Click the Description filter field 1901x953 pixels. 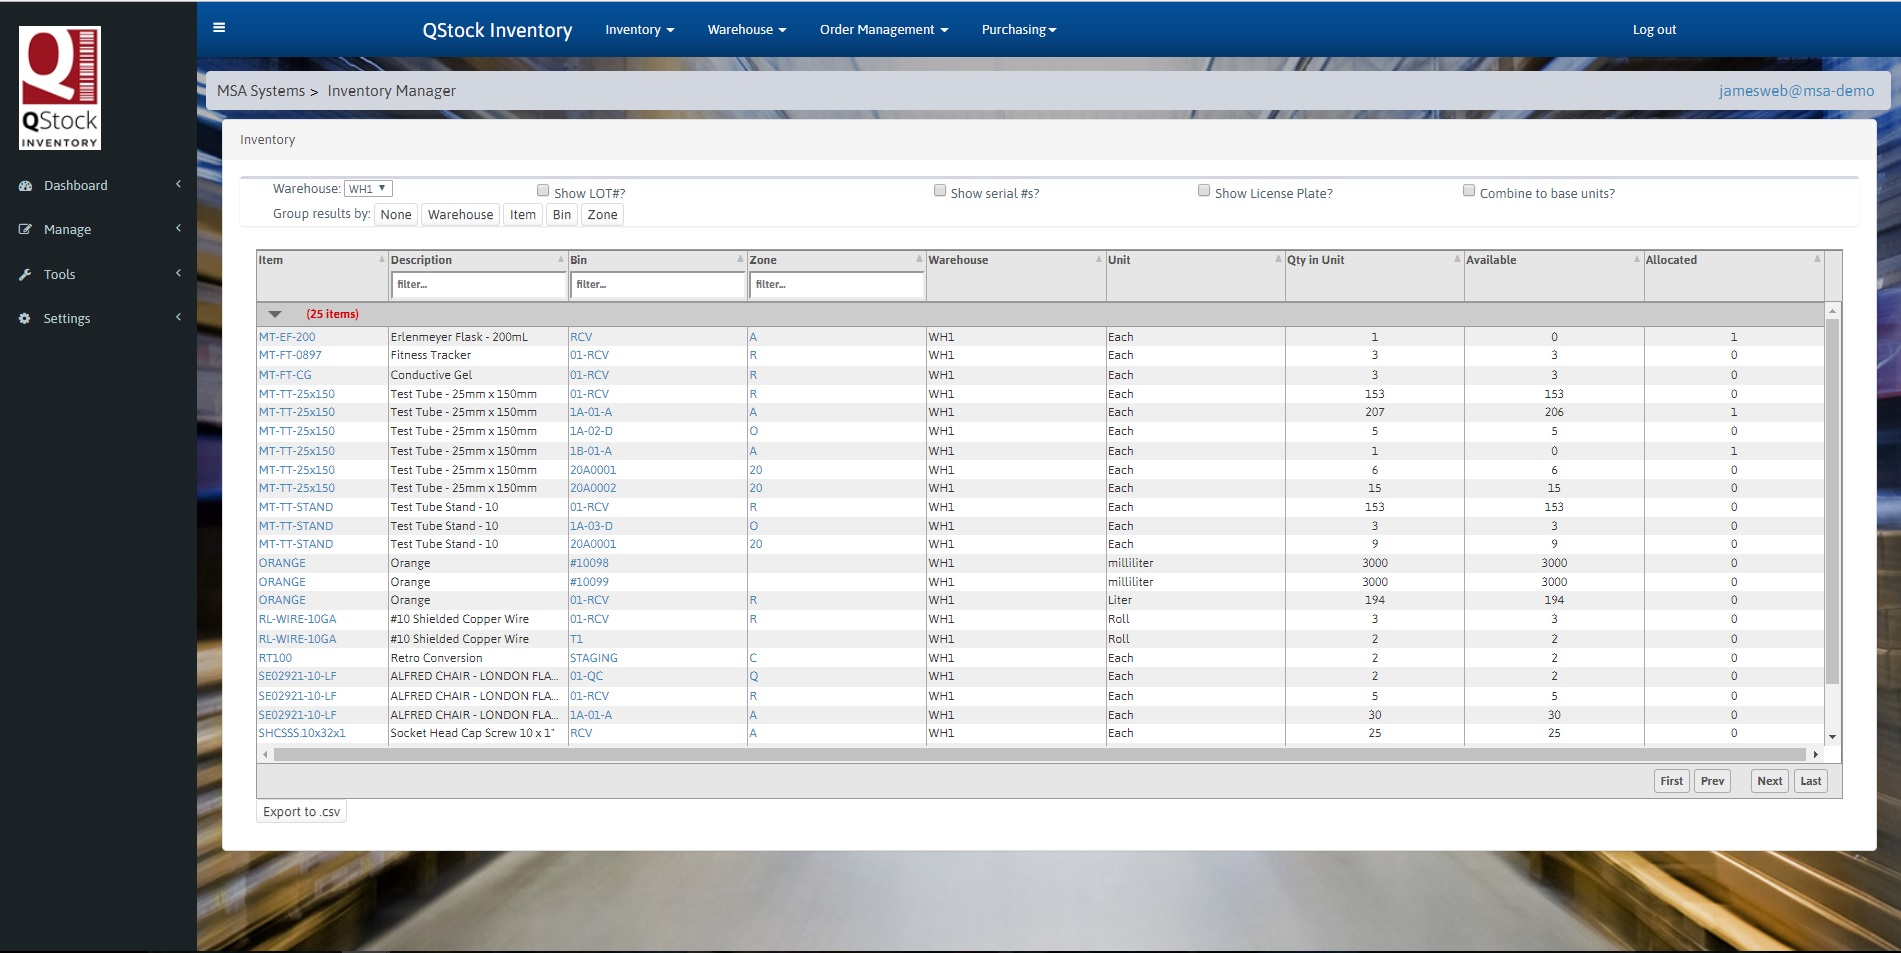(x=479, y=285)
